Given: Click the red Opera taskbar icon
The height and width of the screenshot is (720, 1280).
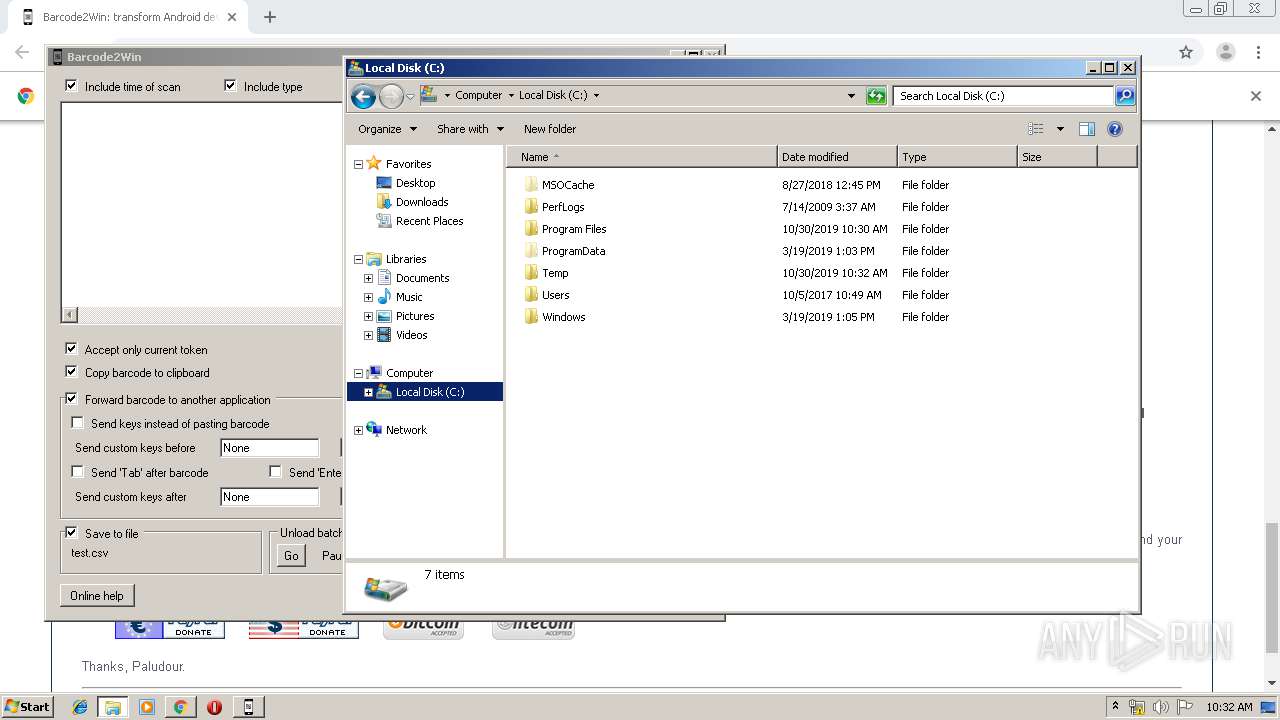Looking at the screenshot, I should pyautogui.click(x=214, y=707).
